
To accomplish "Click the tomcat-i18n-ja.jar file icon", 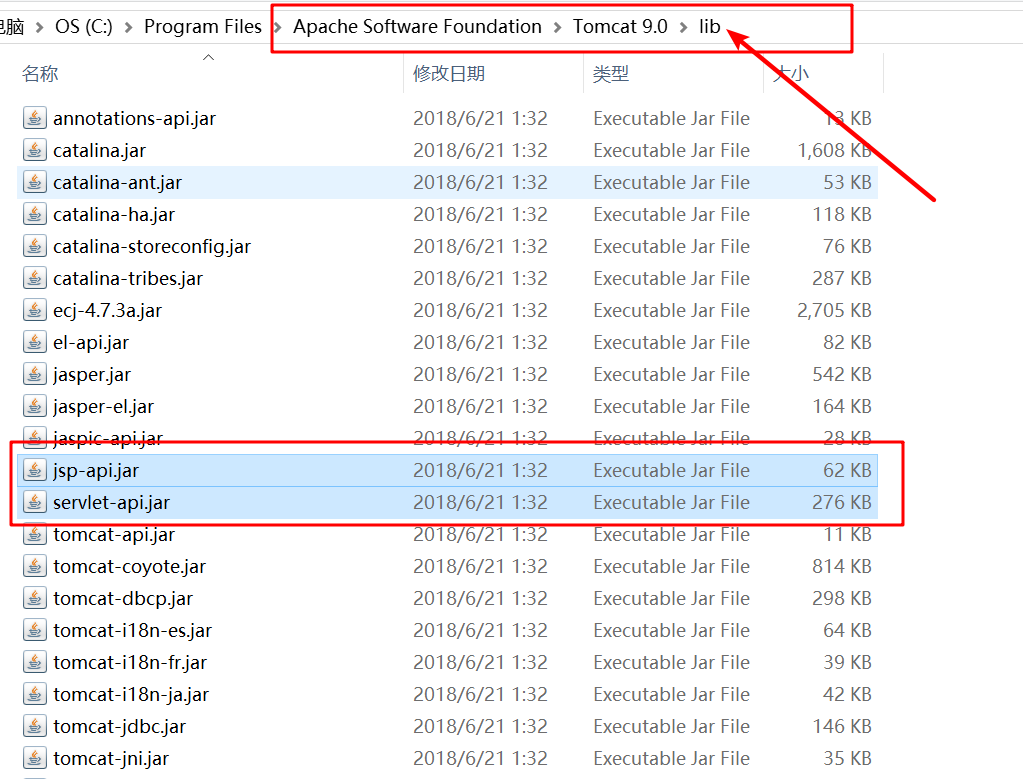I will pos(35,694).
